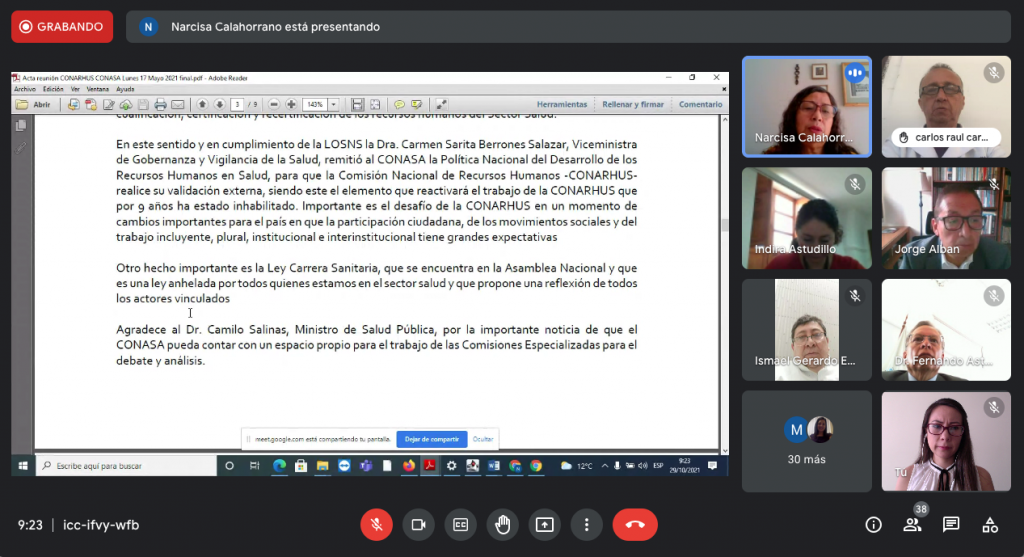Click the page number field showing 3
This screenshot has width=1024, height=557.
[238, 104]
